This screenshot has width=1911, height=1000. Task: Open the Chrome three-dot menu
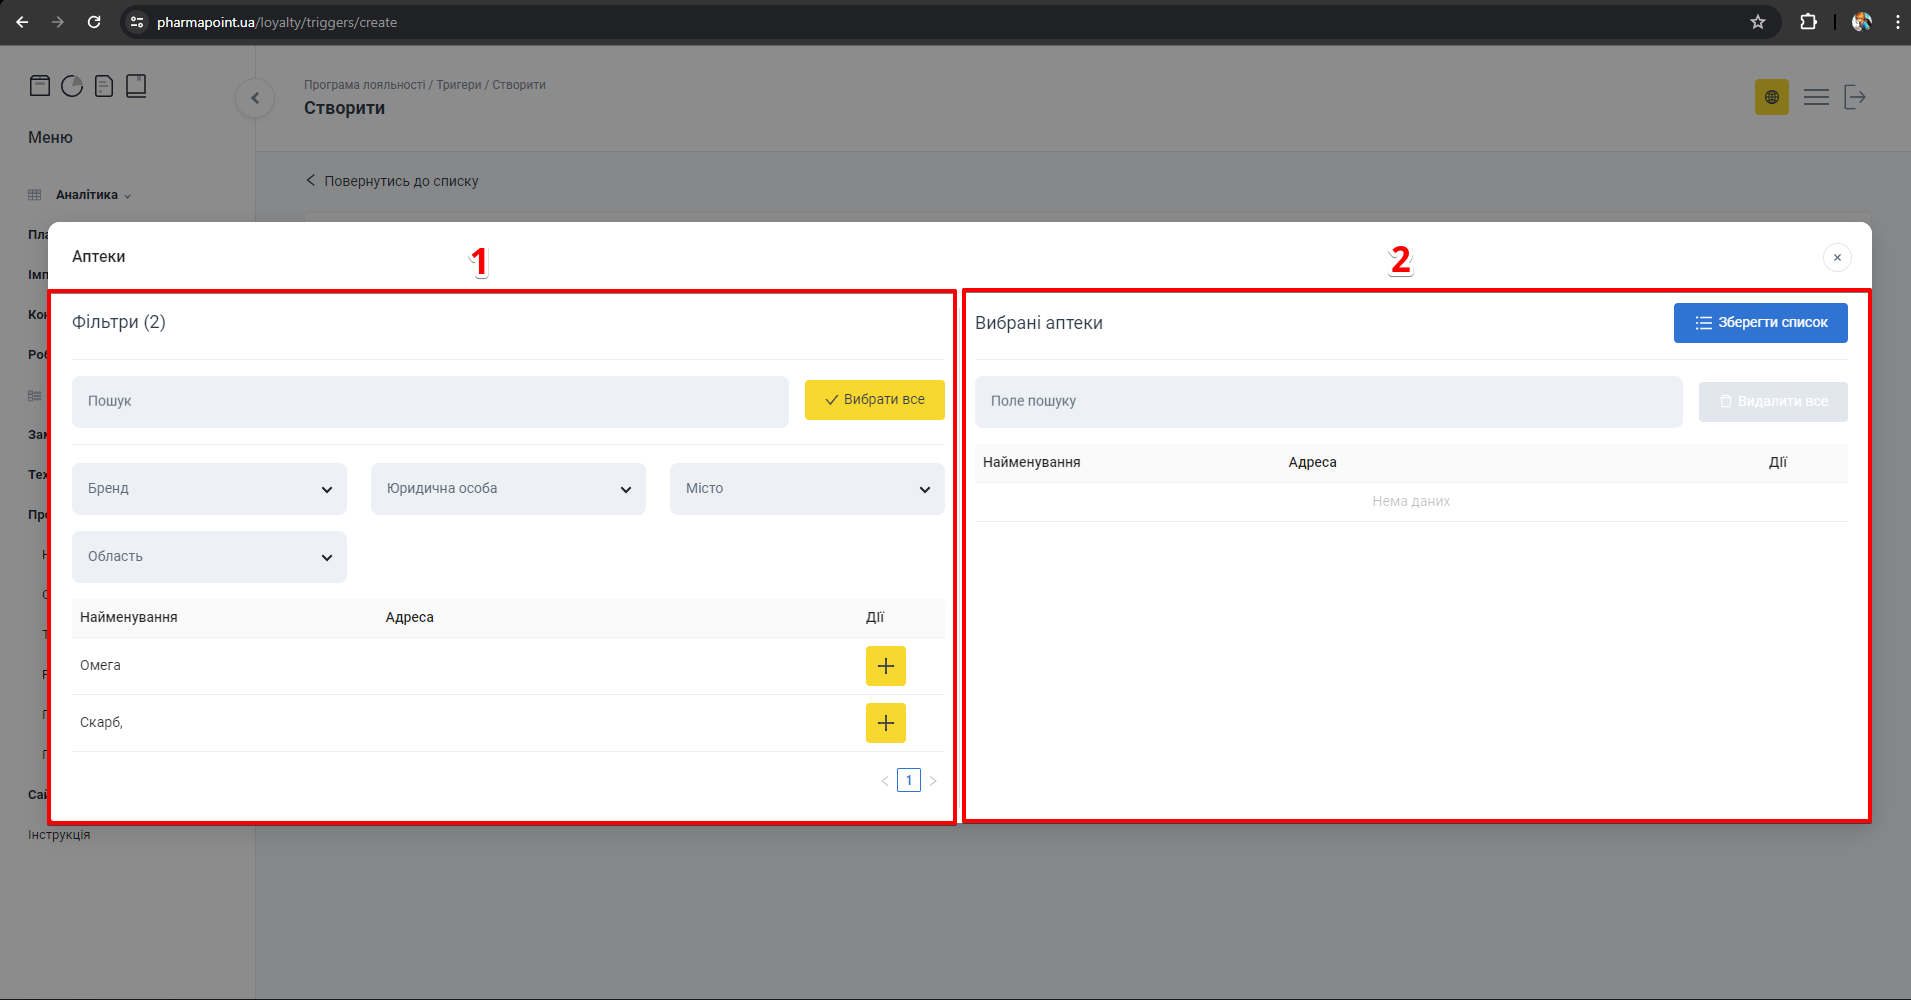[x=1897, y=22]
